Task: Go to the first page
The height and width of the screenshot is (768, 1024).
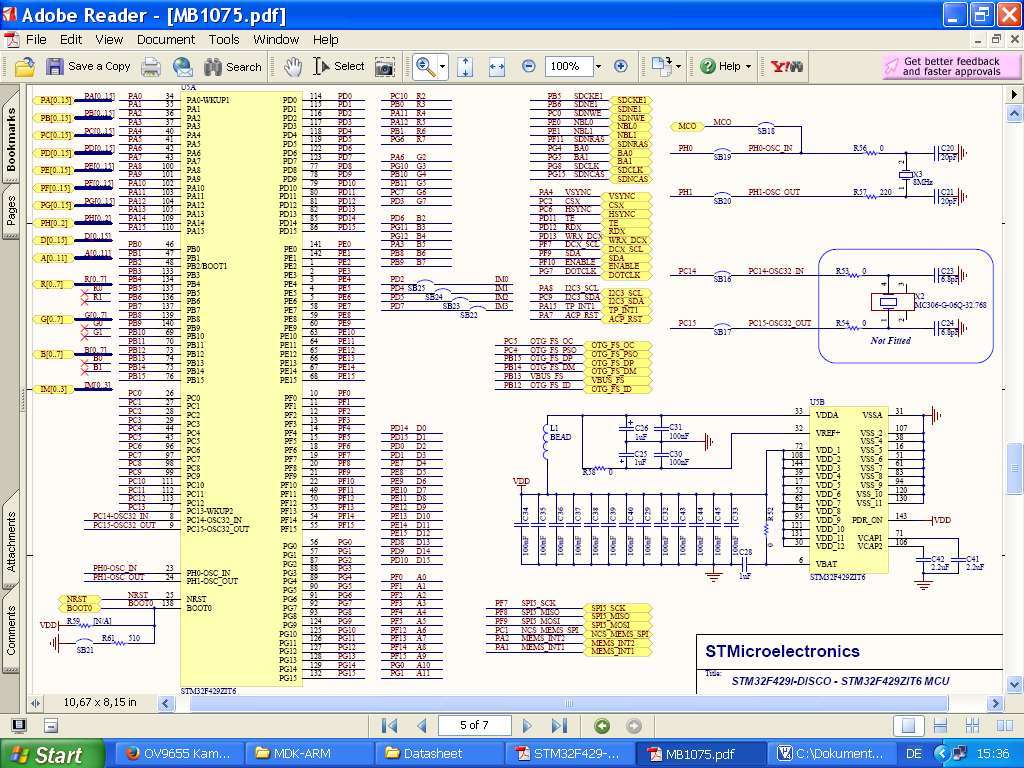Action: point(389,726)
